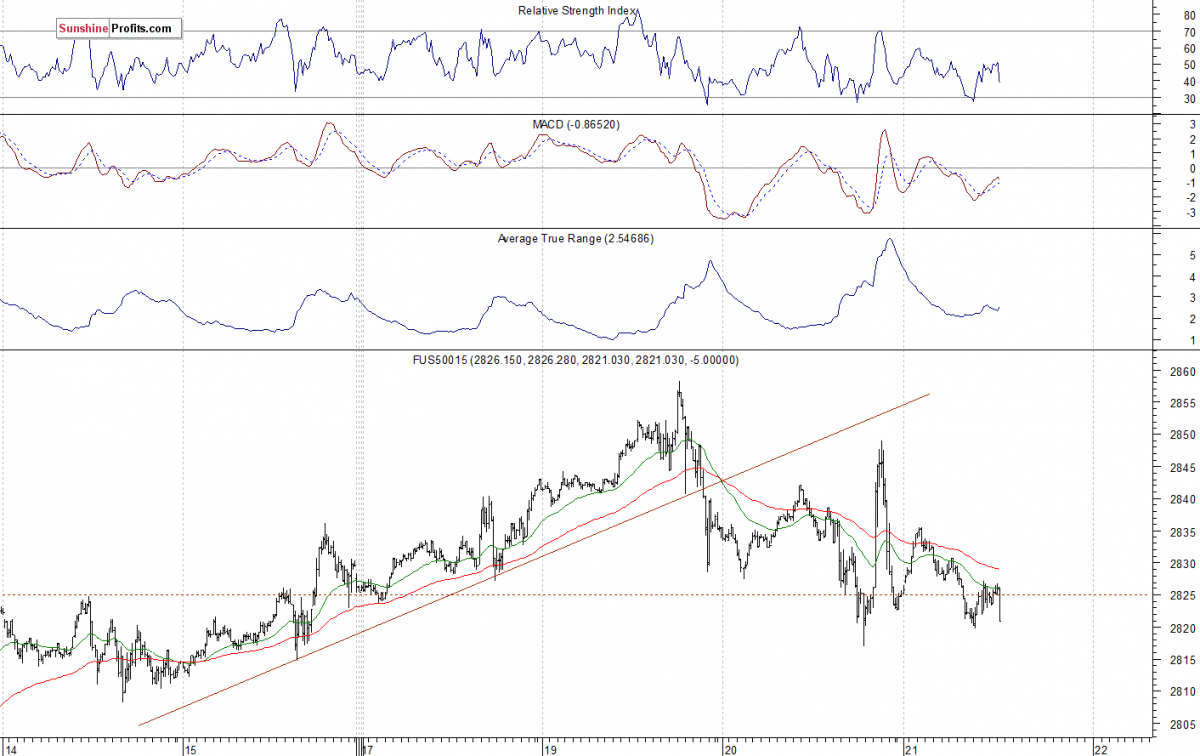
Task: Click date label 17 on time axis
Action: click(367, 748)
